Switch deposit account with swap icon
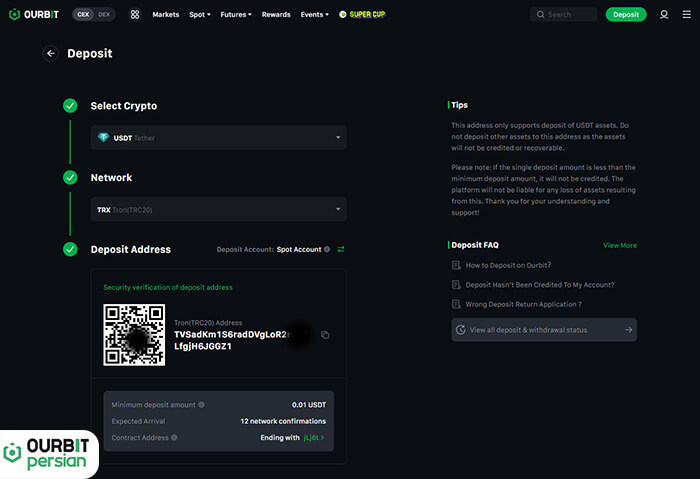The image size is (700, 479). 341,249
